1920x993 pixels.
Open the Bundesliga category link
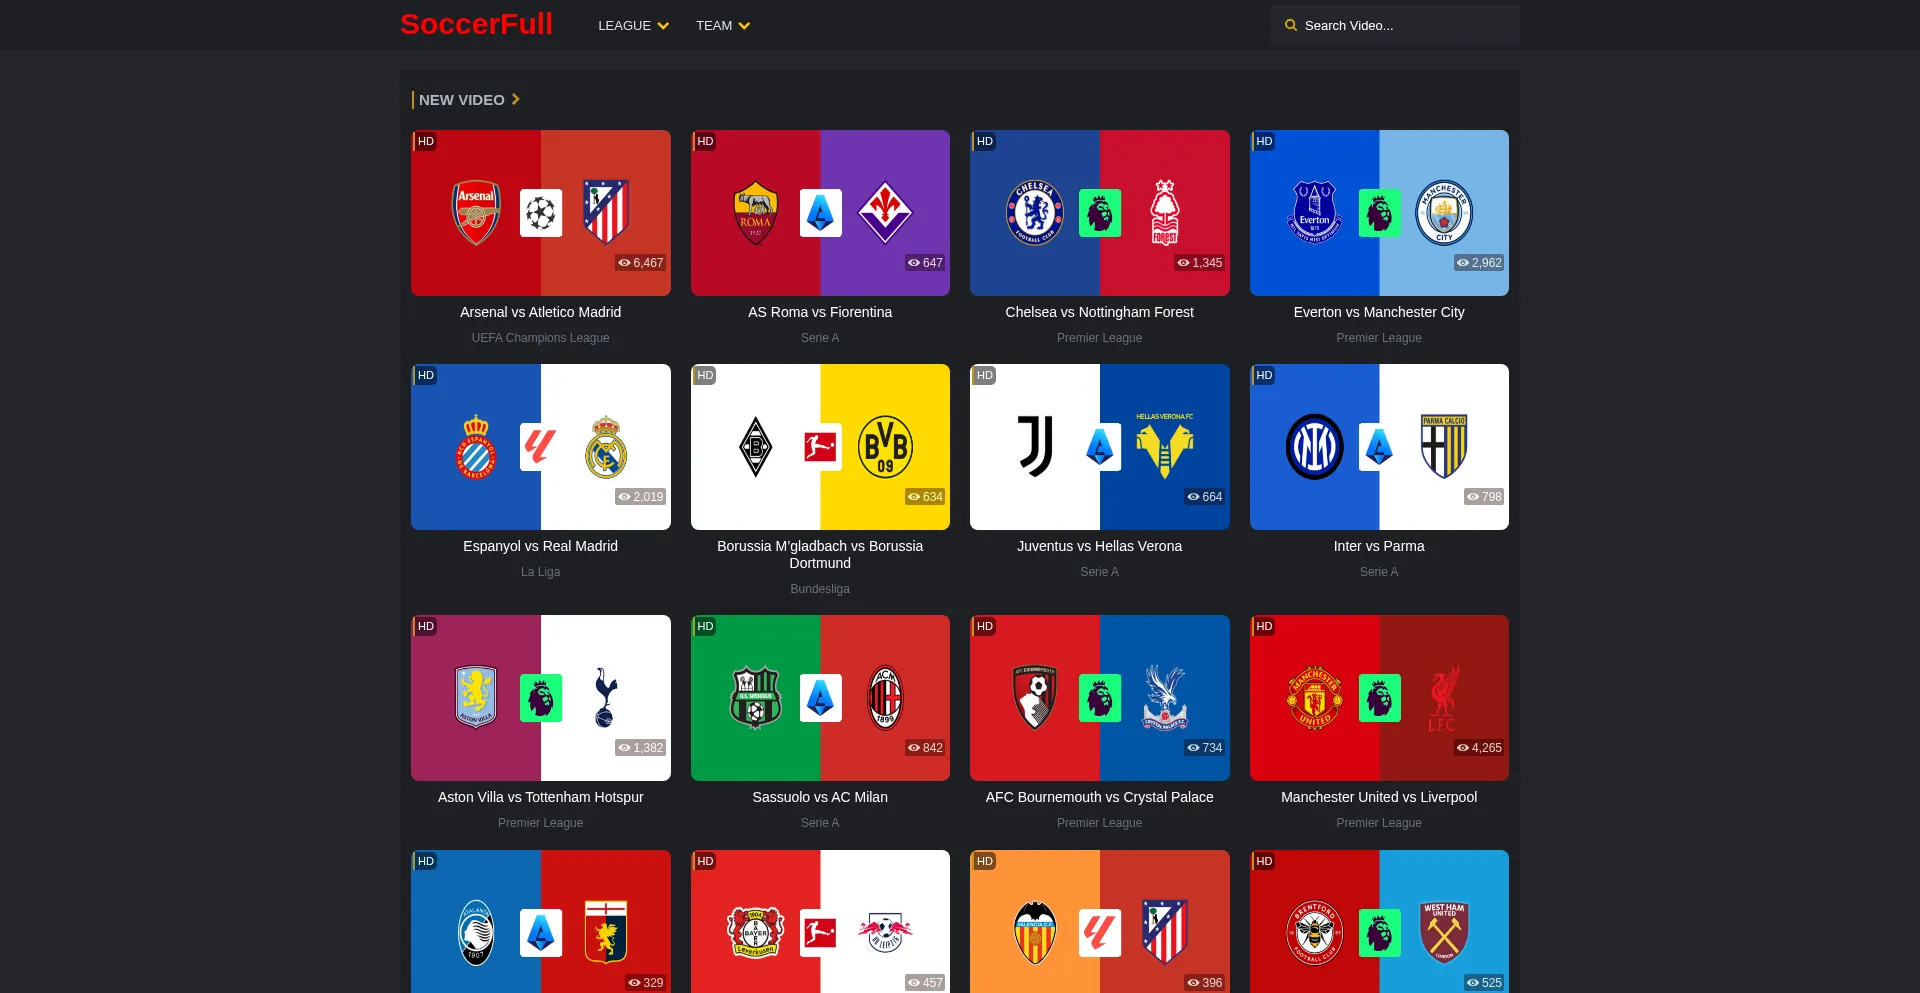pyautogui.click(x=820, y=589)
